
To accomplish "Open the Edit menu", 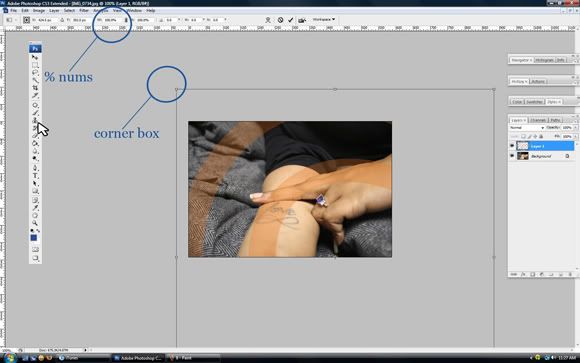I will click(25, 11).
